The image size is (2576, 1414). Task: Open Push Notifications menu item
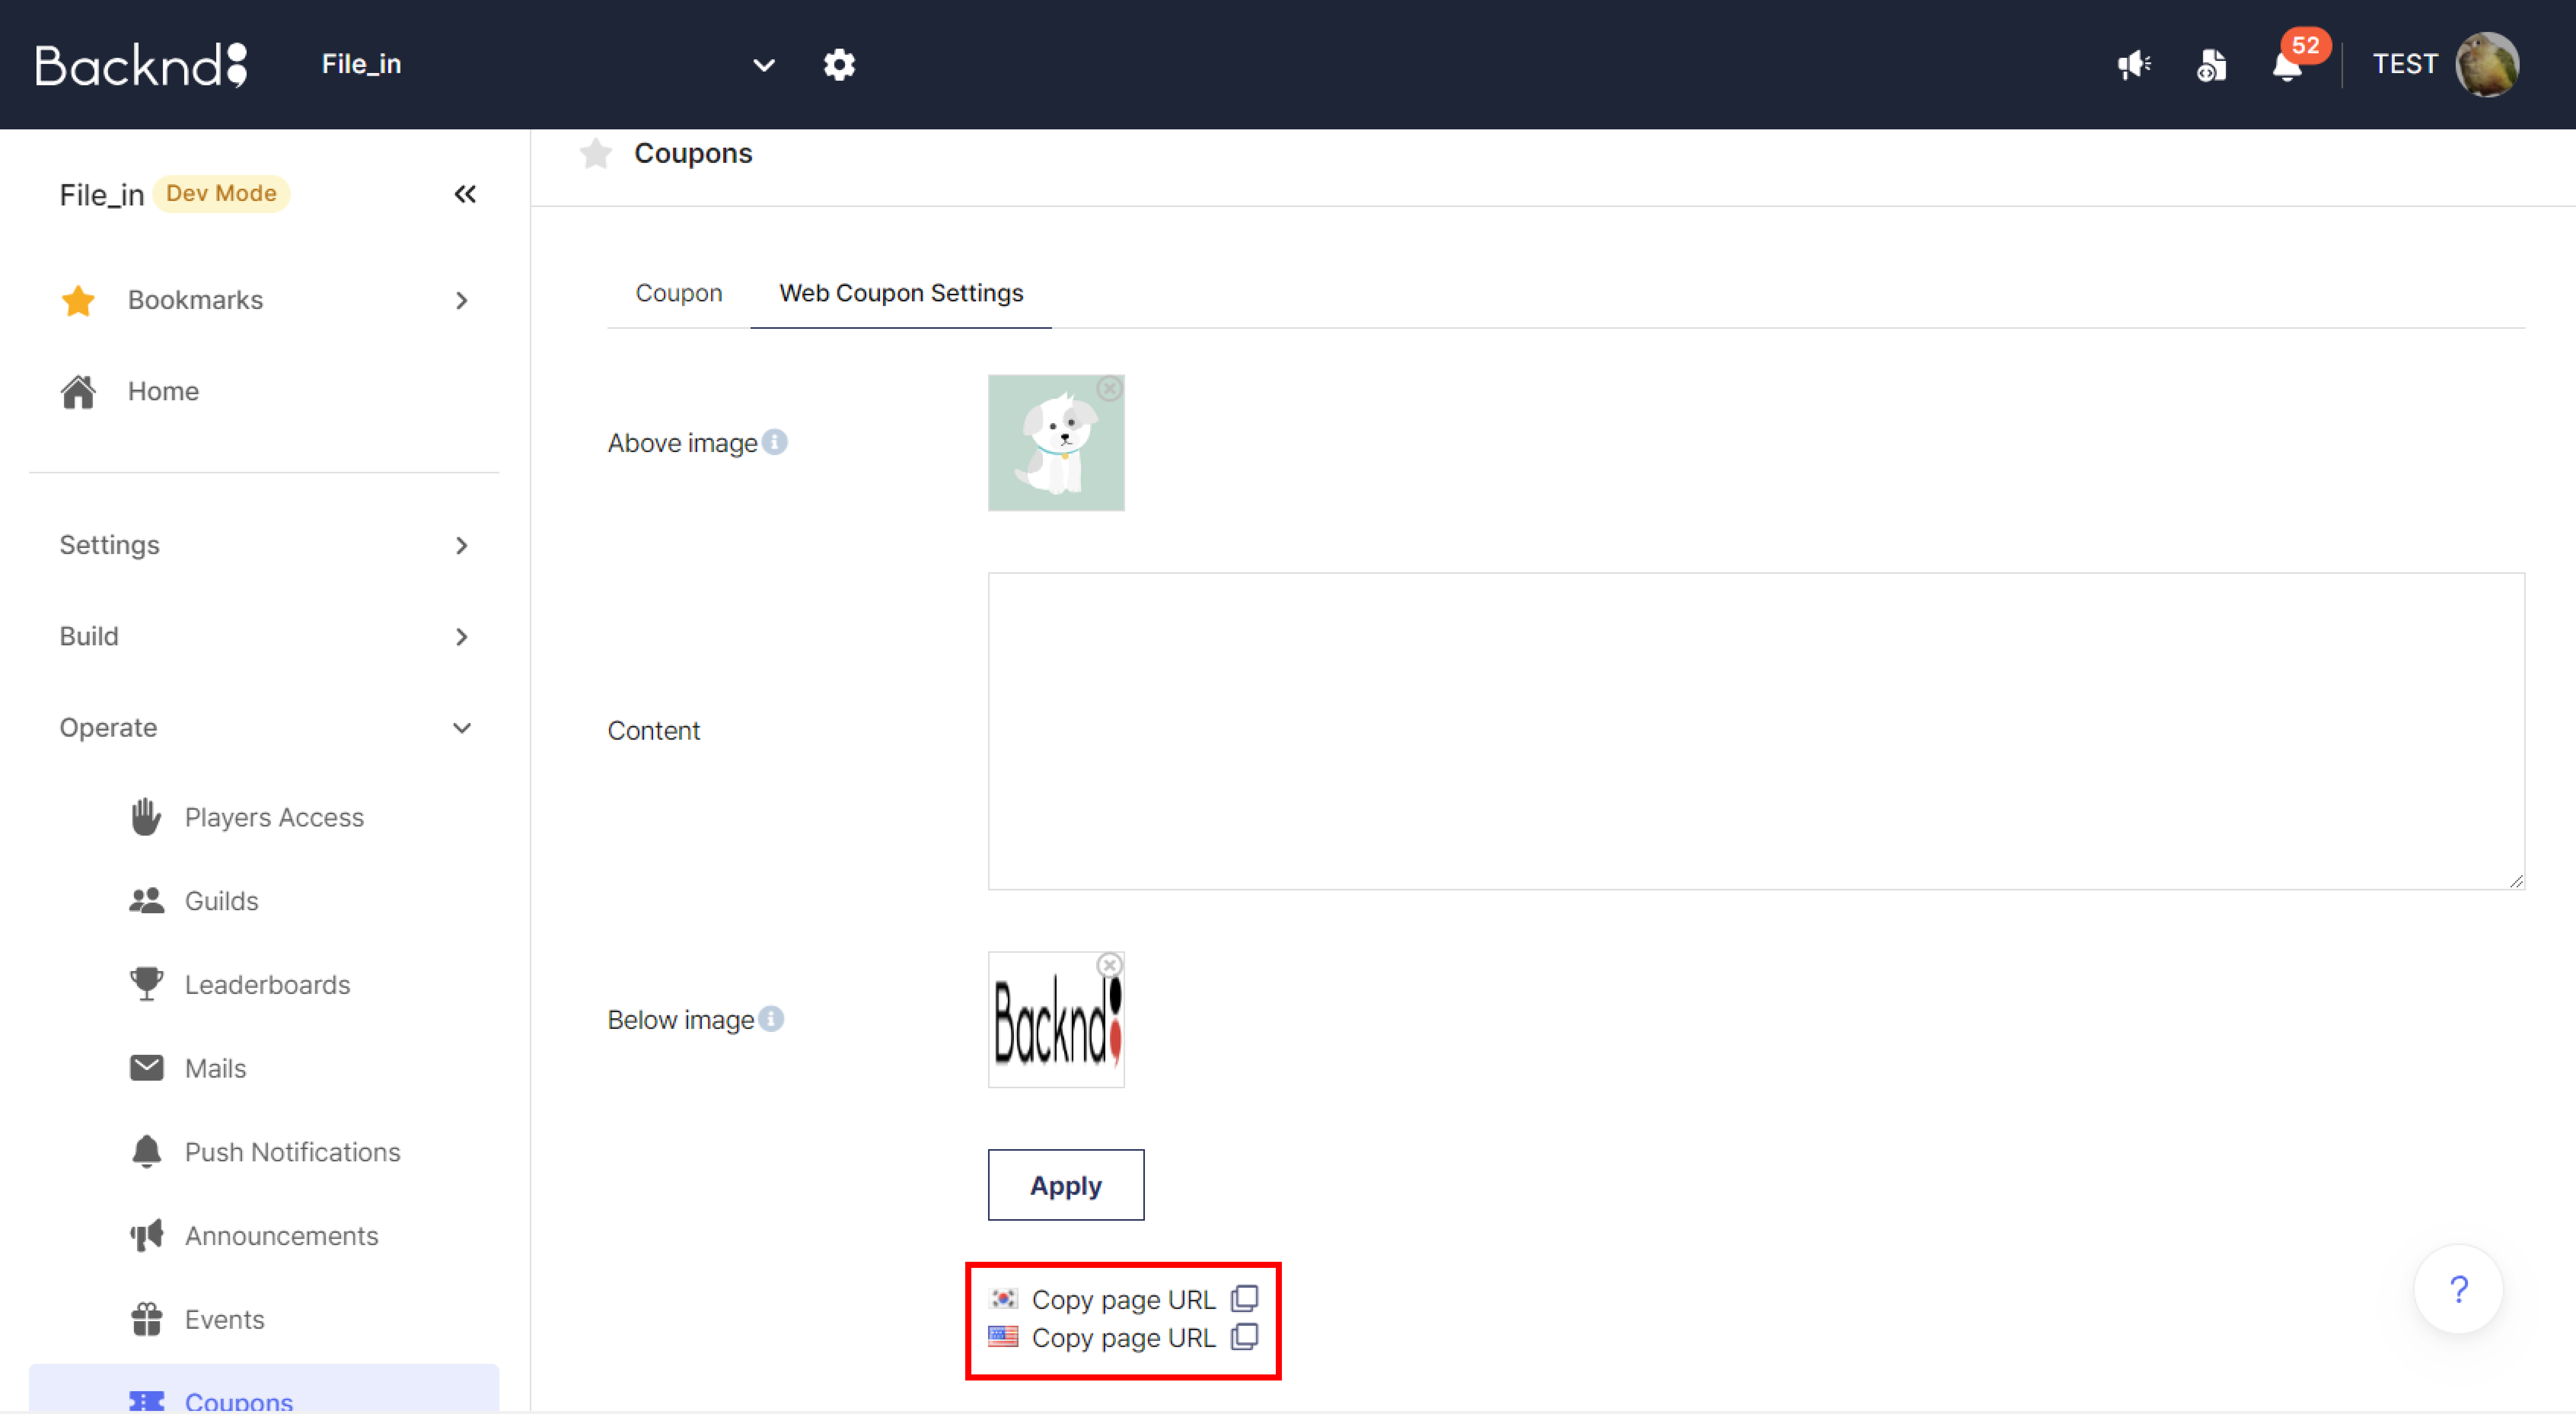coord(264,1152)
